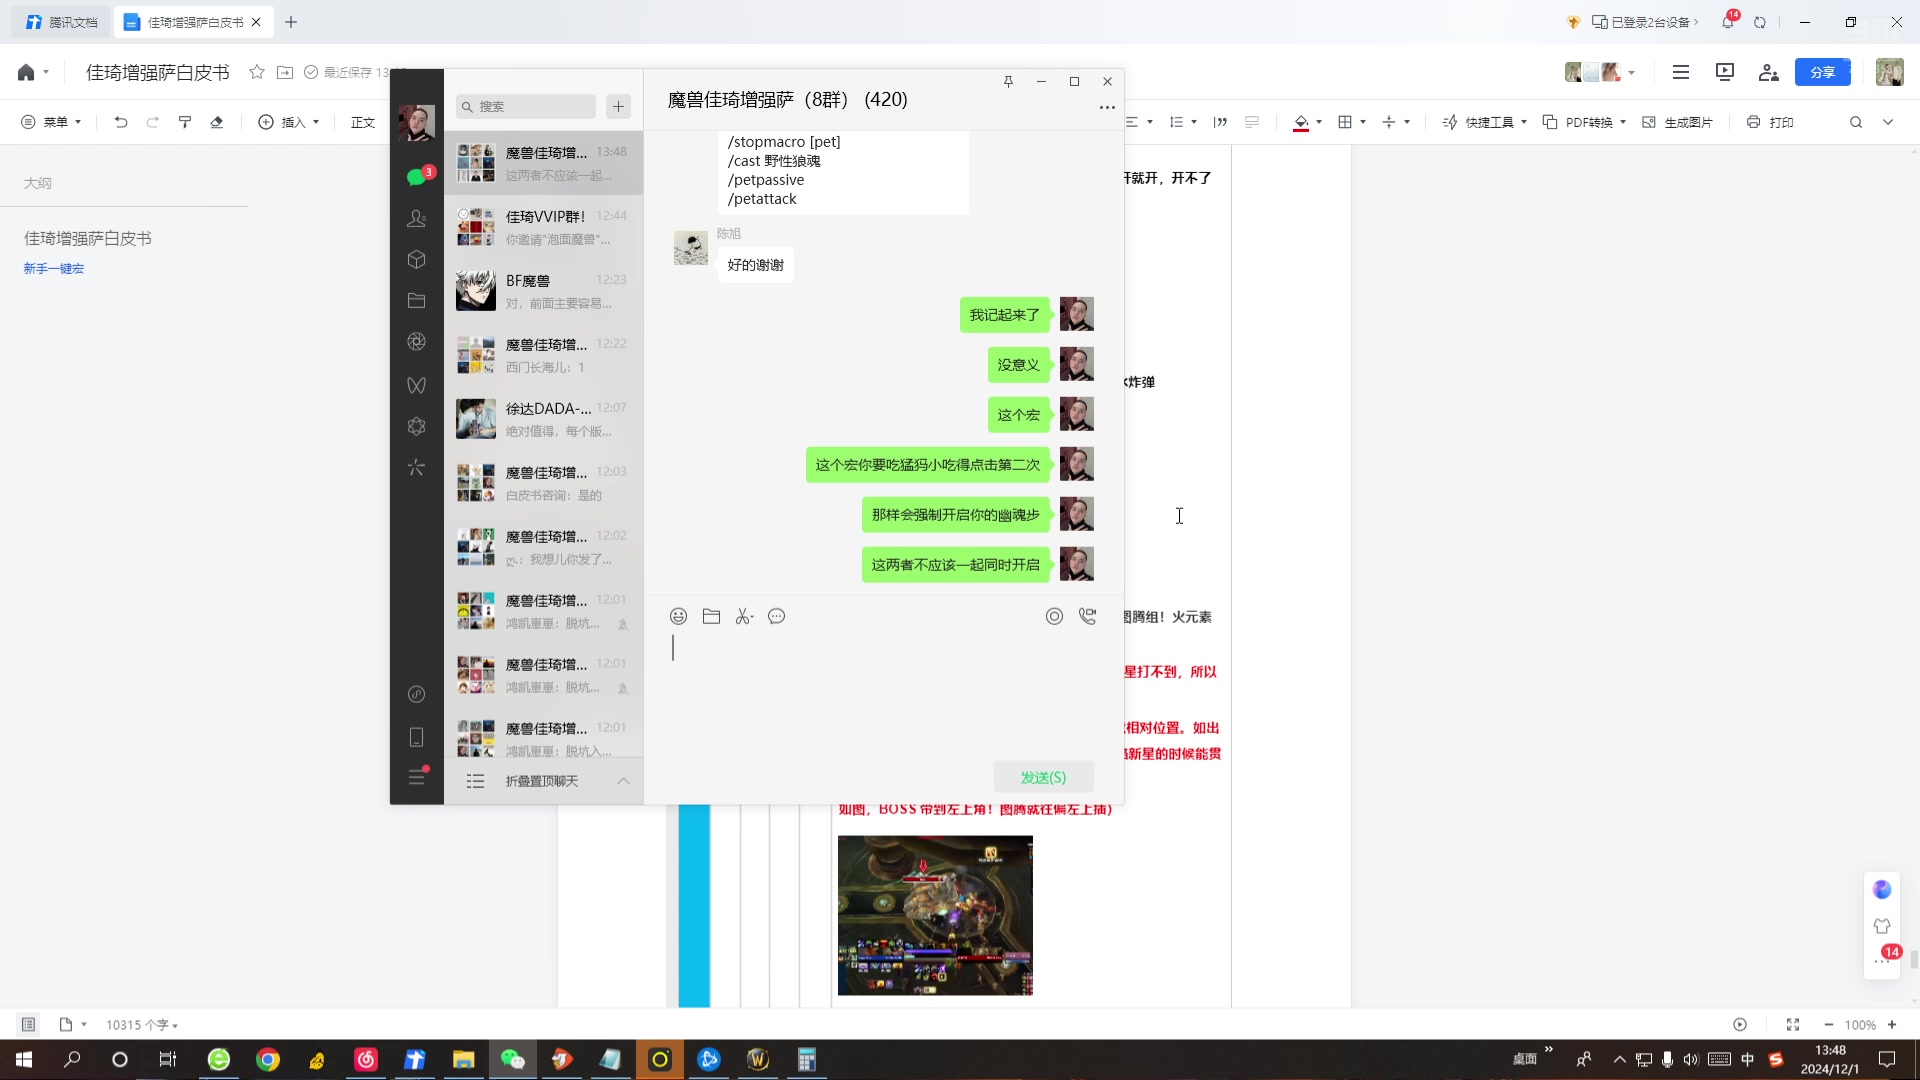The height and width of the screenshot is (1080, 1920).
Task: Expand the 插入 dropdown
Action: [289, 122]
